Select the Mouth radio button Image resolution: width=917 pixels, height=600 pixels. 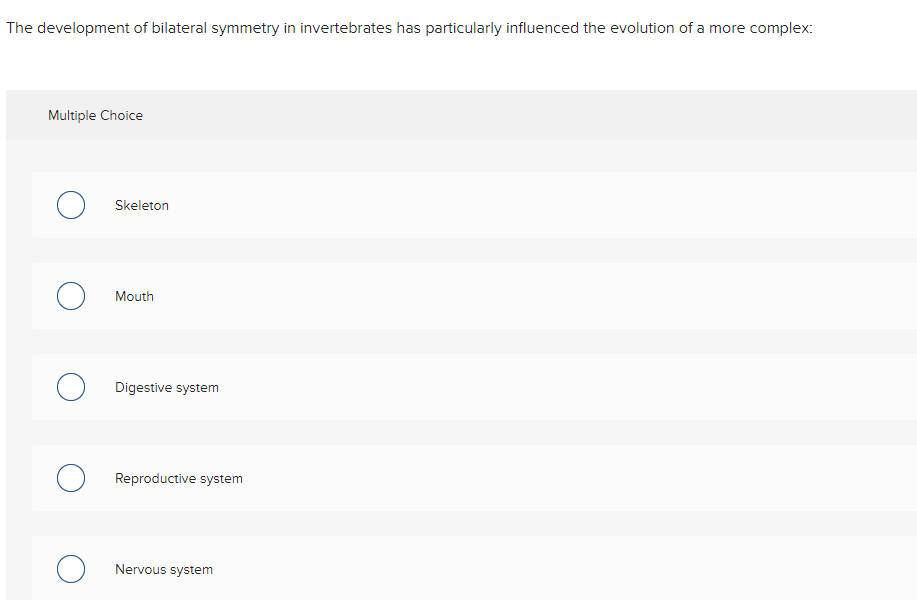[70, 295]
